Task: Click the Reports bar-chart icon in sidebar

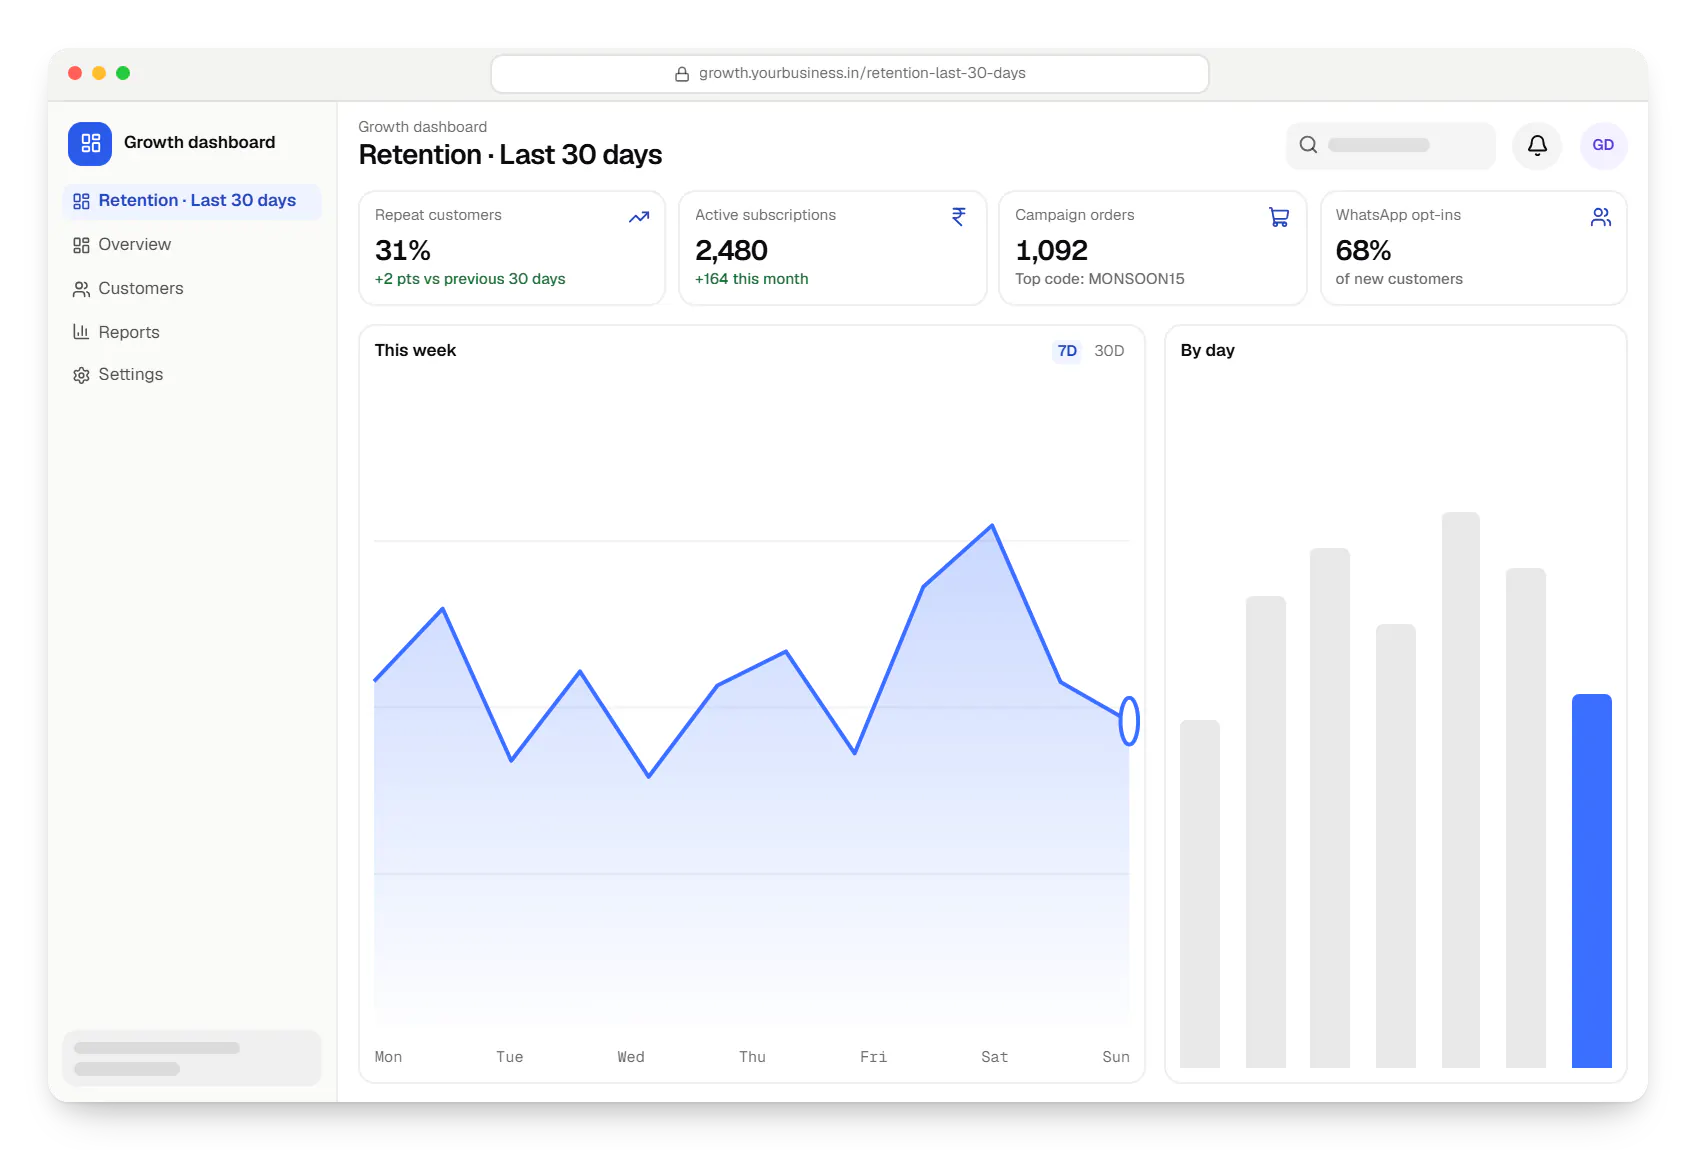Action: pyautogui.click(x=81, y=332)
